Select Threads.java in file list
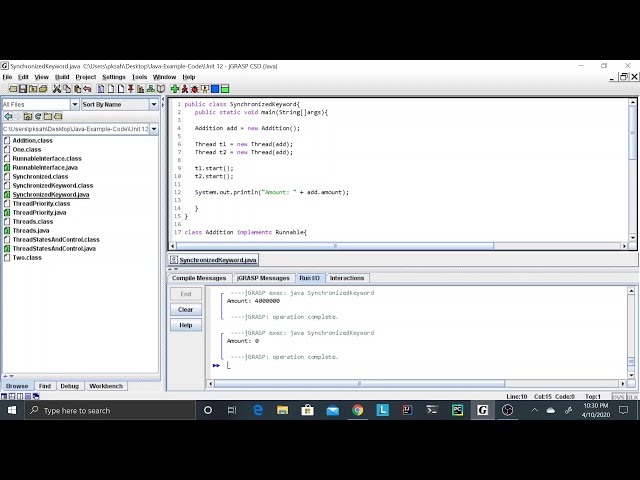The height and width of the screenshot is (480, 640). pyautogui.click(x=31, y=231)
